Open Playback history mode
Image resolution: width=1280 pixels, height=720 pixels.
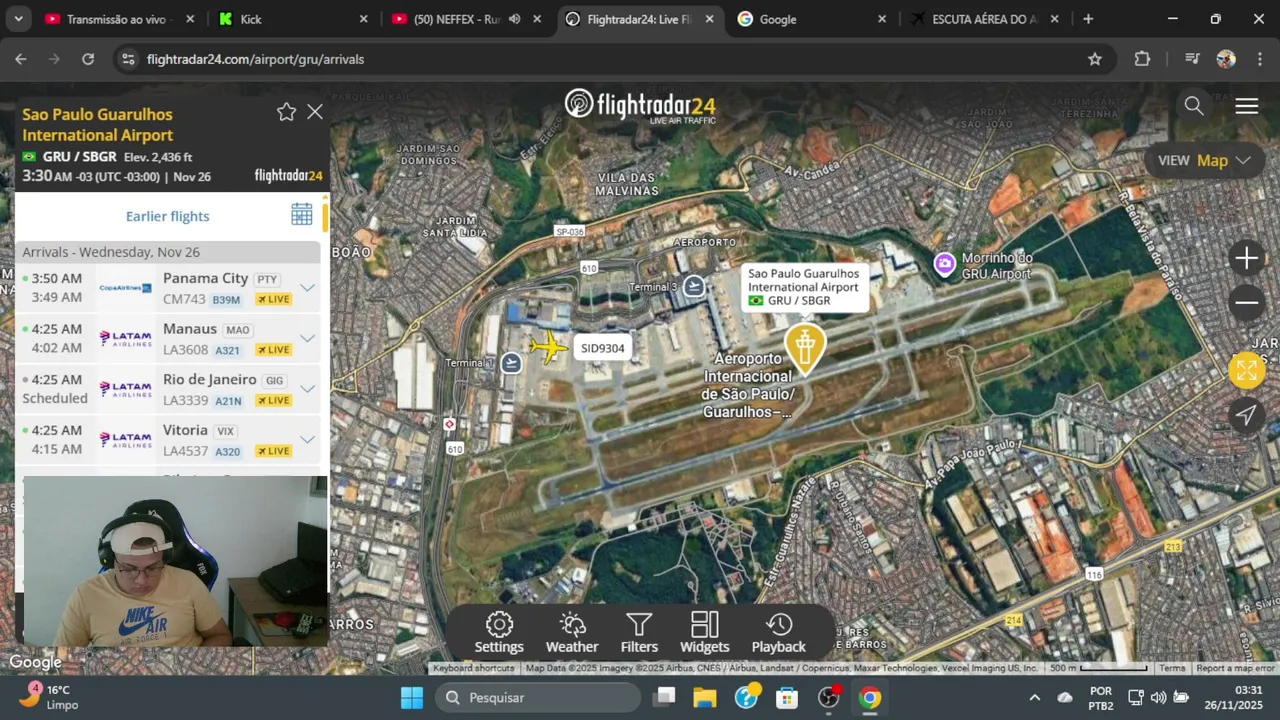tap(778, 633)
